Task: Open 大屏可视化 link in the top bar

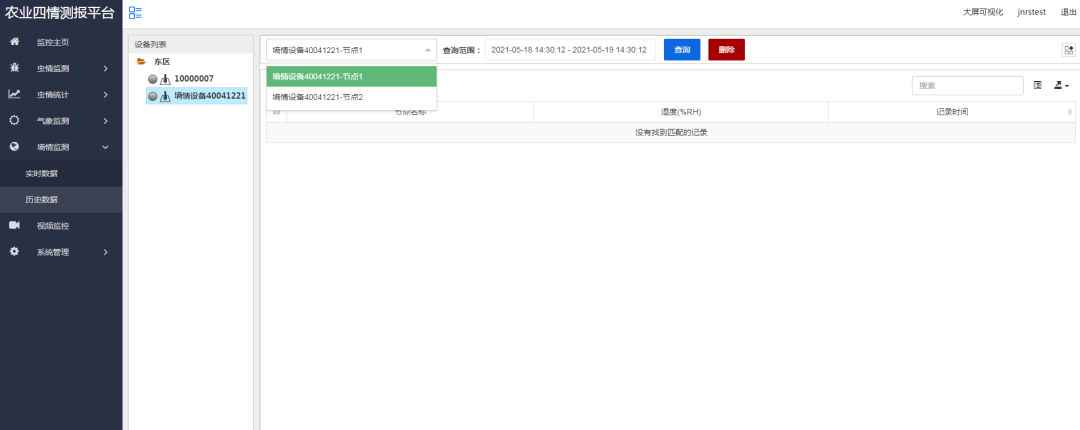Action: click(983, 12)
